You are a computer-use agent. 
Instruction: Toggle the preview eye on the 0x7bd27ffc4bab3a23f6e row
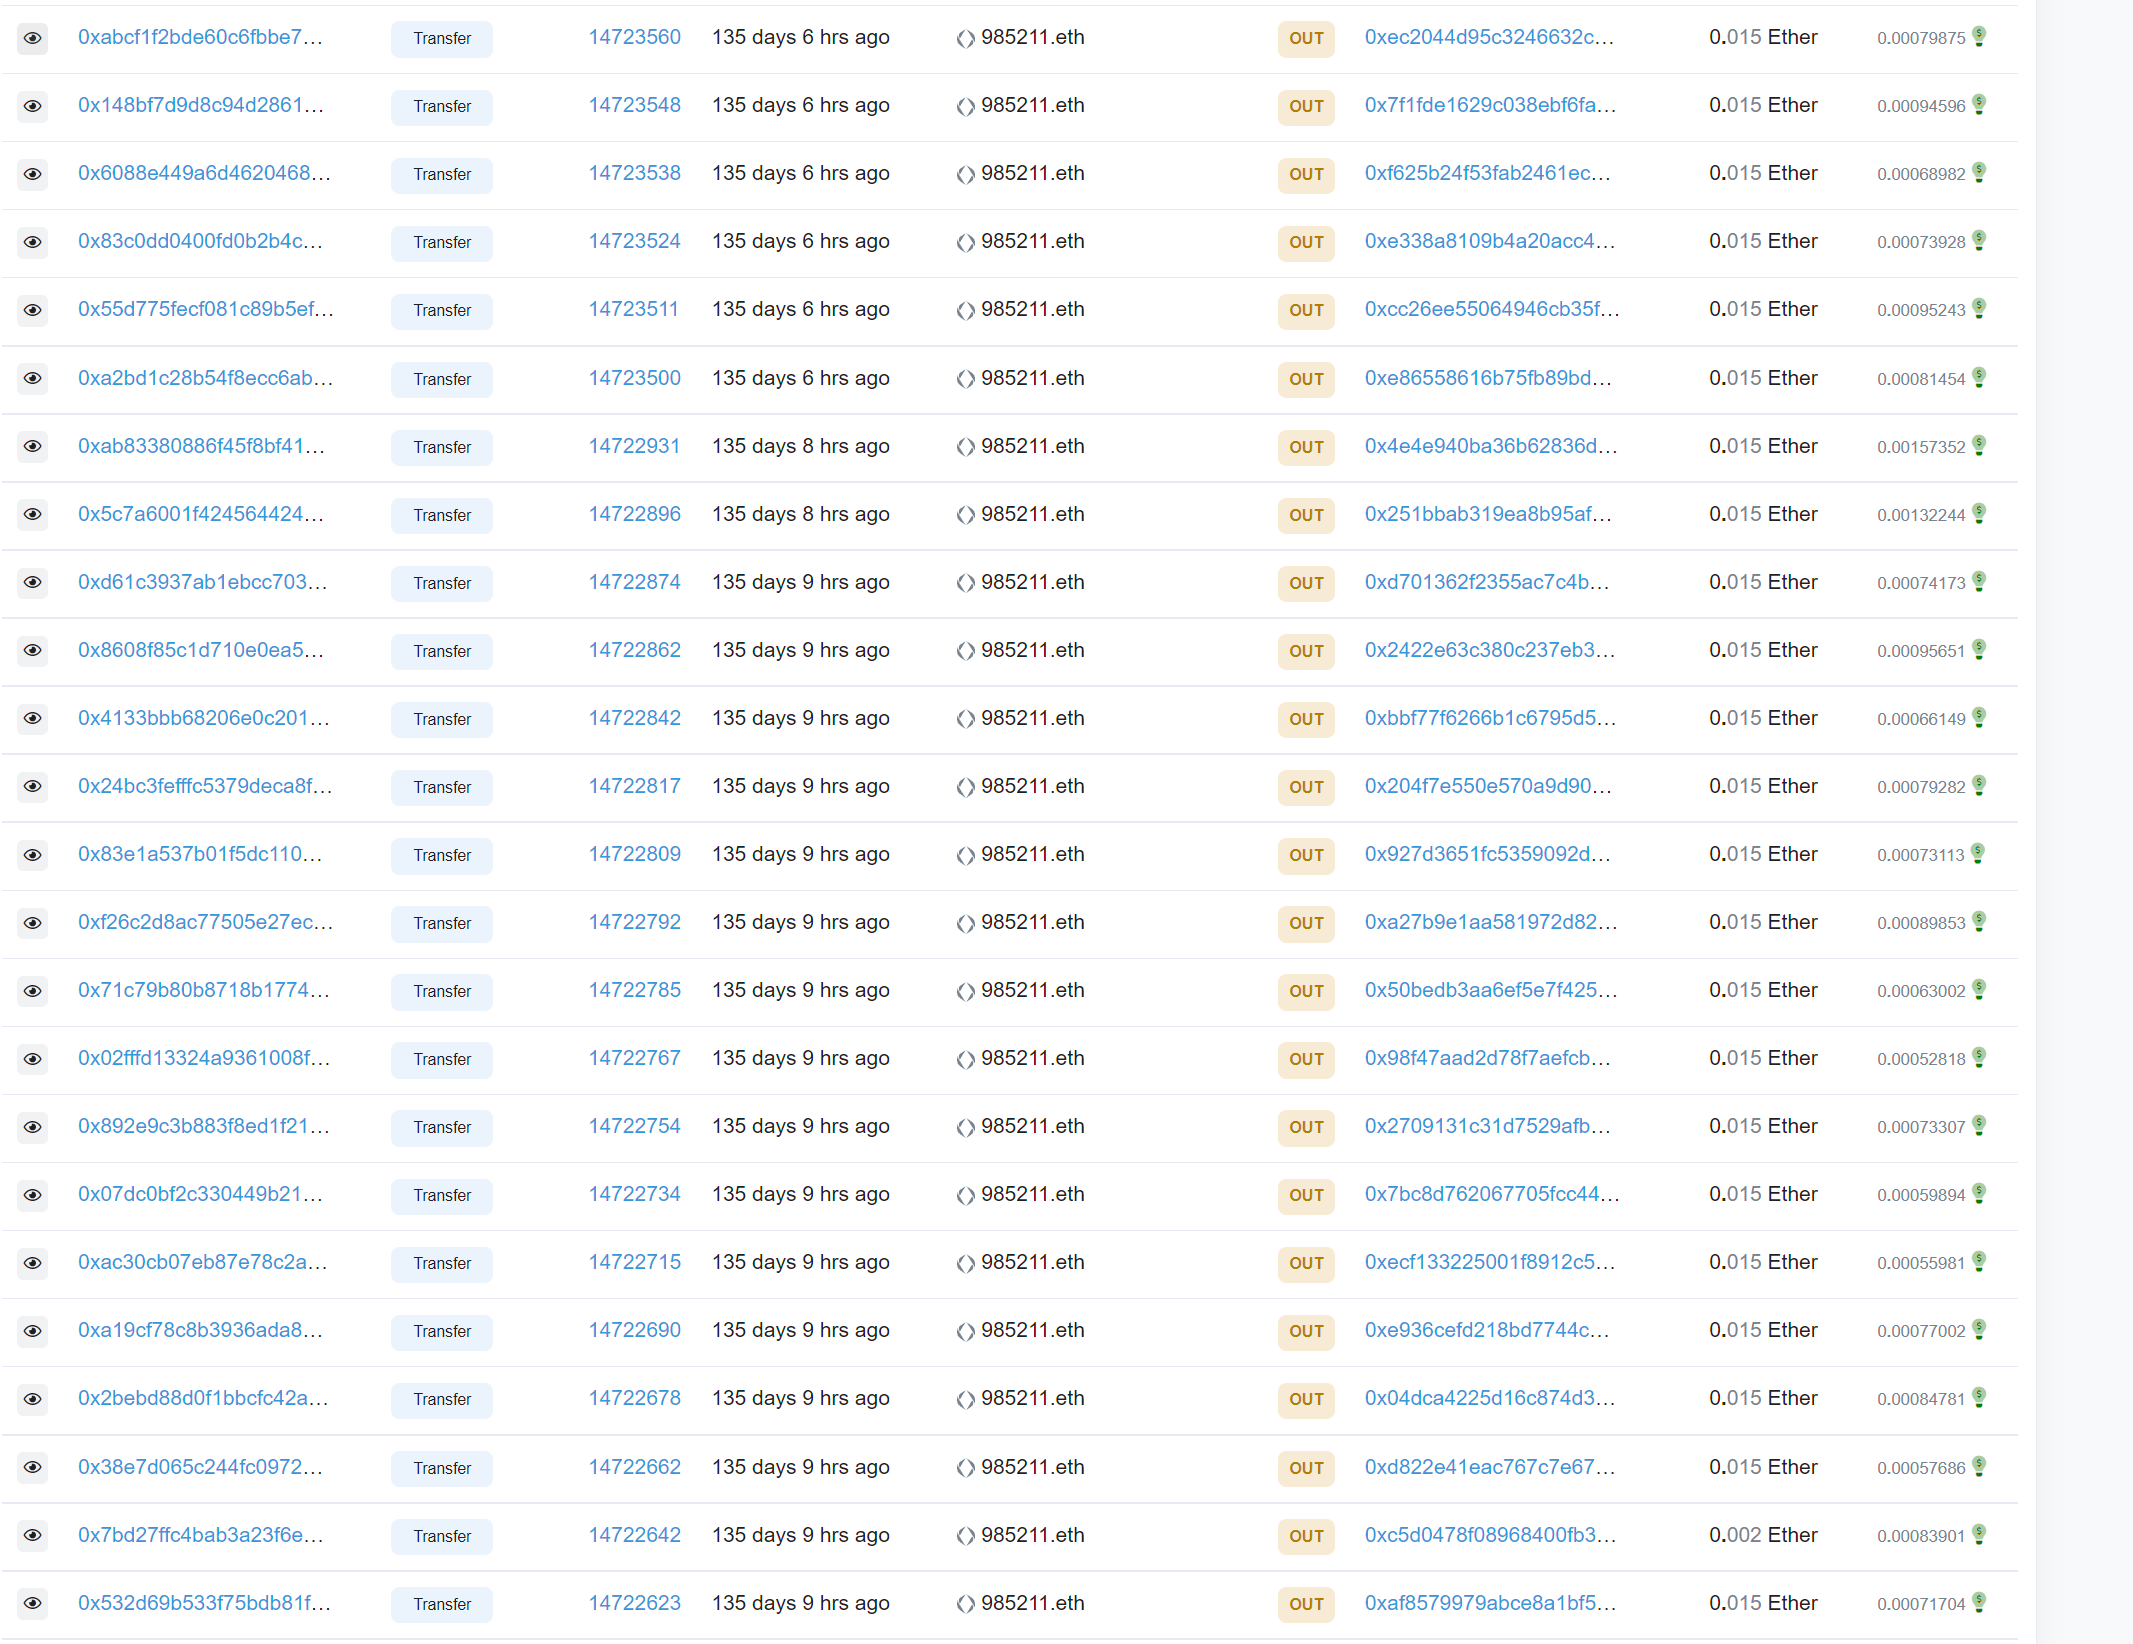(33, 1536)
